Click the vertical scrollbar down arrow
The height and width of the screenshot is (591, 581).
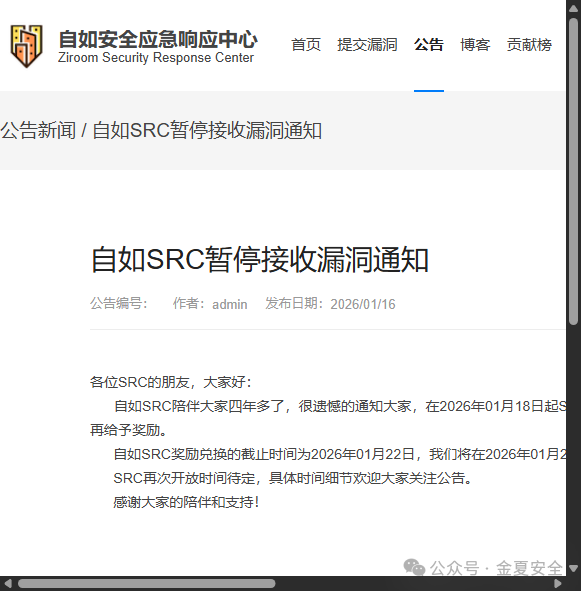tap(573, 568)
